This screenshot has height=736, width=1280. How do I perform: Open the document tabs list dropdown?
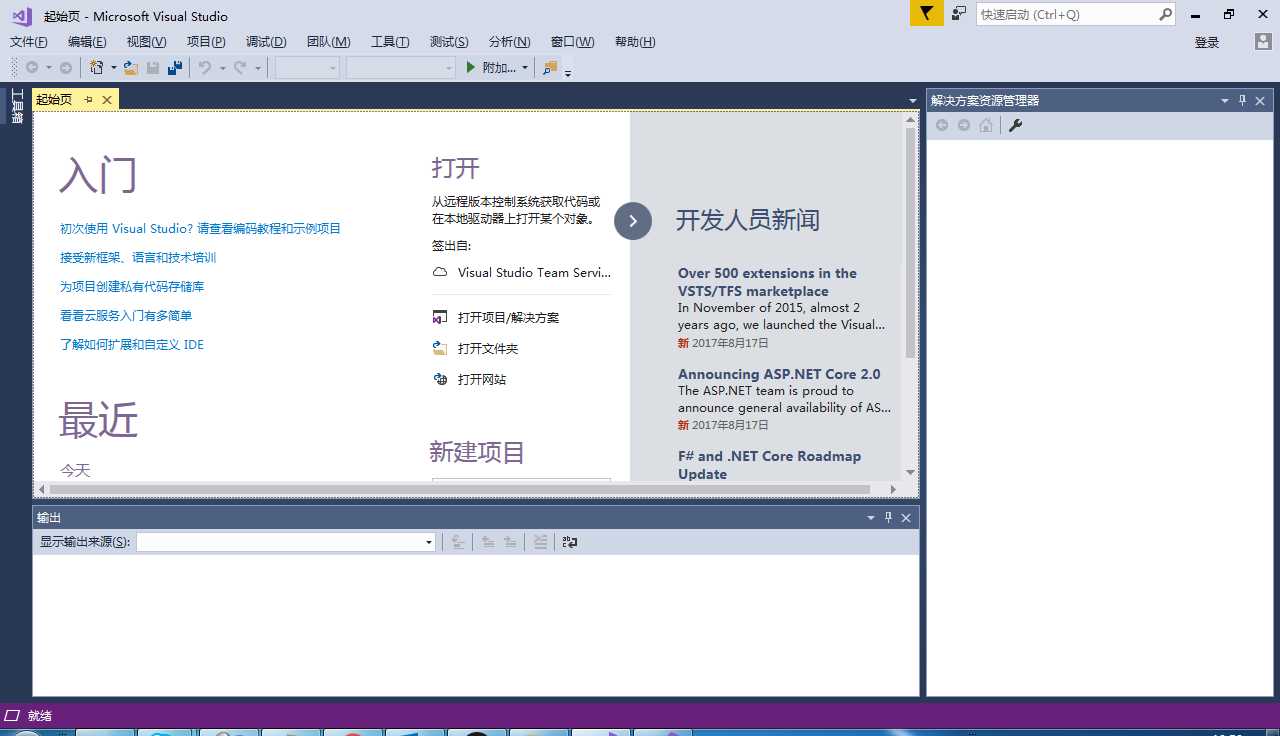click(912, 101)
